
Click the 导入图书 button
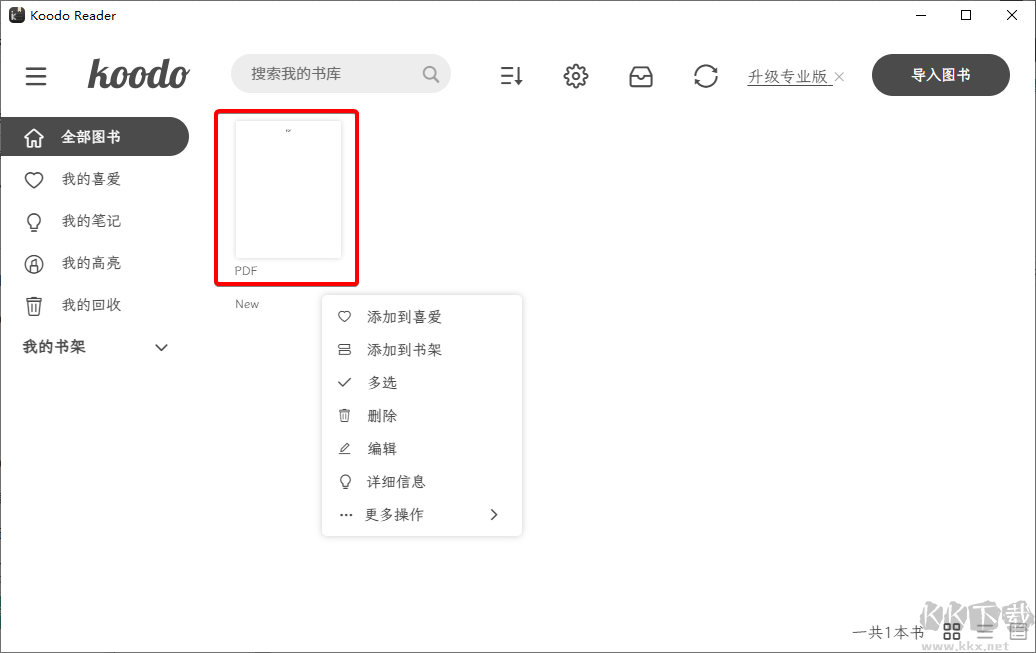tap(940, 75)
